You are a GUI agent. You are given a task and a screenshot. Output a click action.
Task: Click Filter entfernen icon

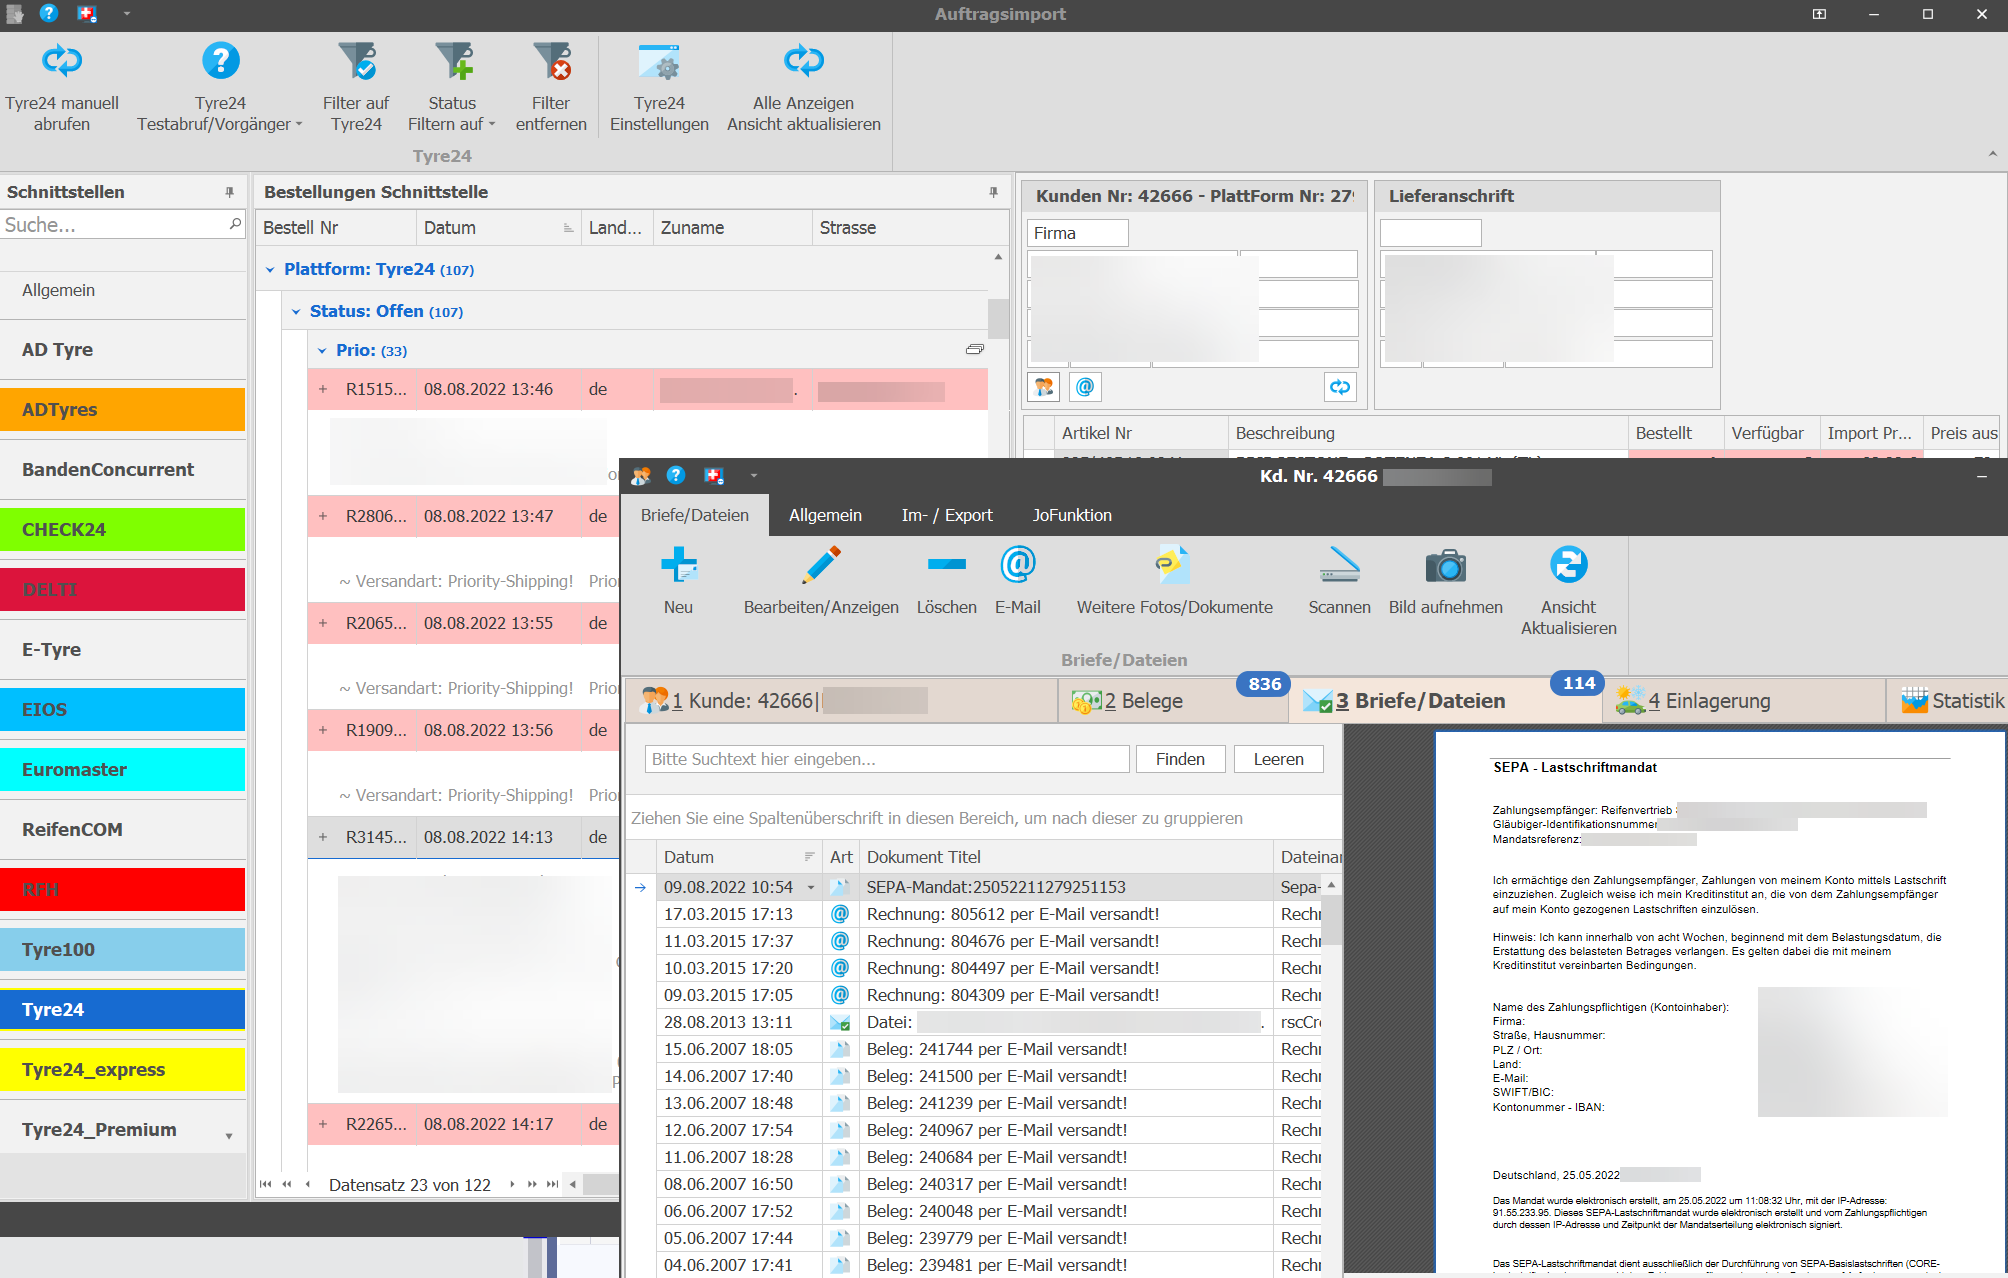click(551, 62)
